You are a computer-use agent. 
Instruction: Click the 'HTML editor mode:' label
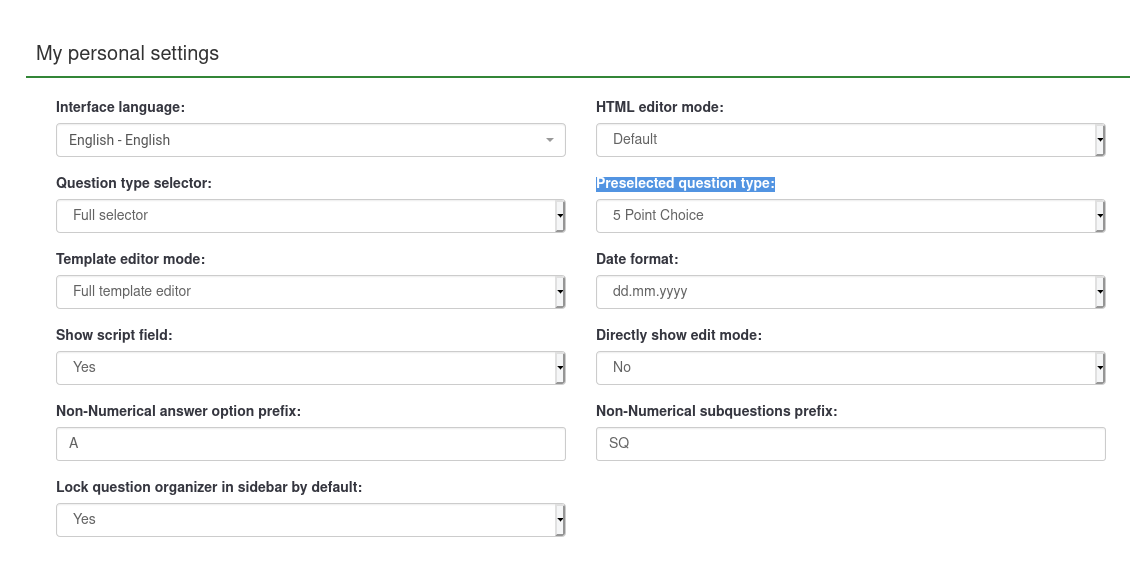click(x=659, y=107)
